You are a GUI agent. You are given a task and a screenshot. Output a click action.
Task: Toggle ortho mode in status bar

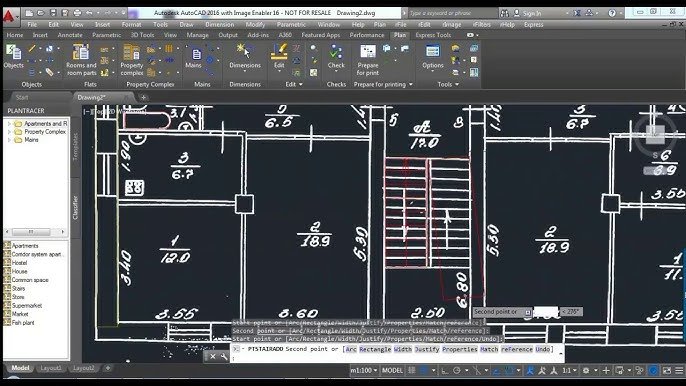pyautogui.click(x=444, y=370)
